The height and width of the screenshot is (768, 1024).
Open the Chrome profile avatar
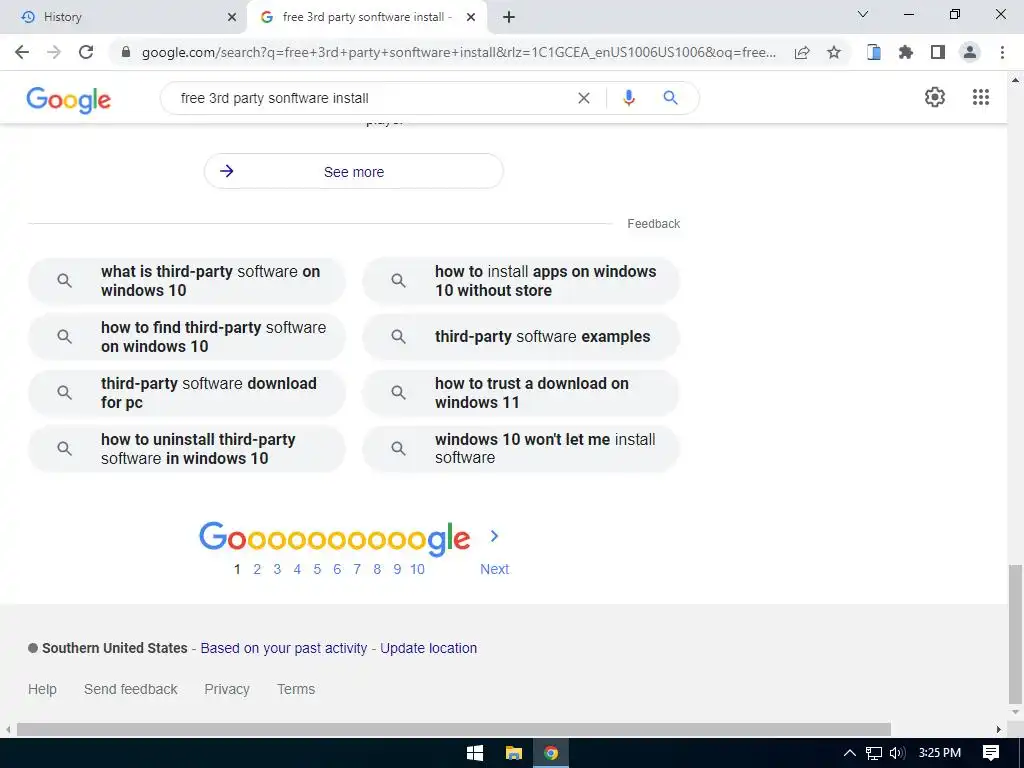[970, 52]
